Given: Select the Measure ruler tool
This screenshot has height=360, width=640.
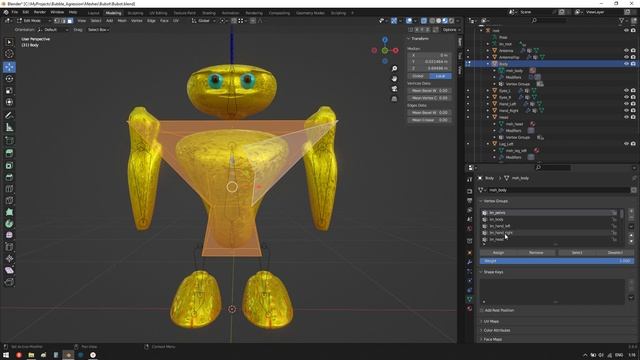Looking at the screenshot, I should tap(9, 127).
